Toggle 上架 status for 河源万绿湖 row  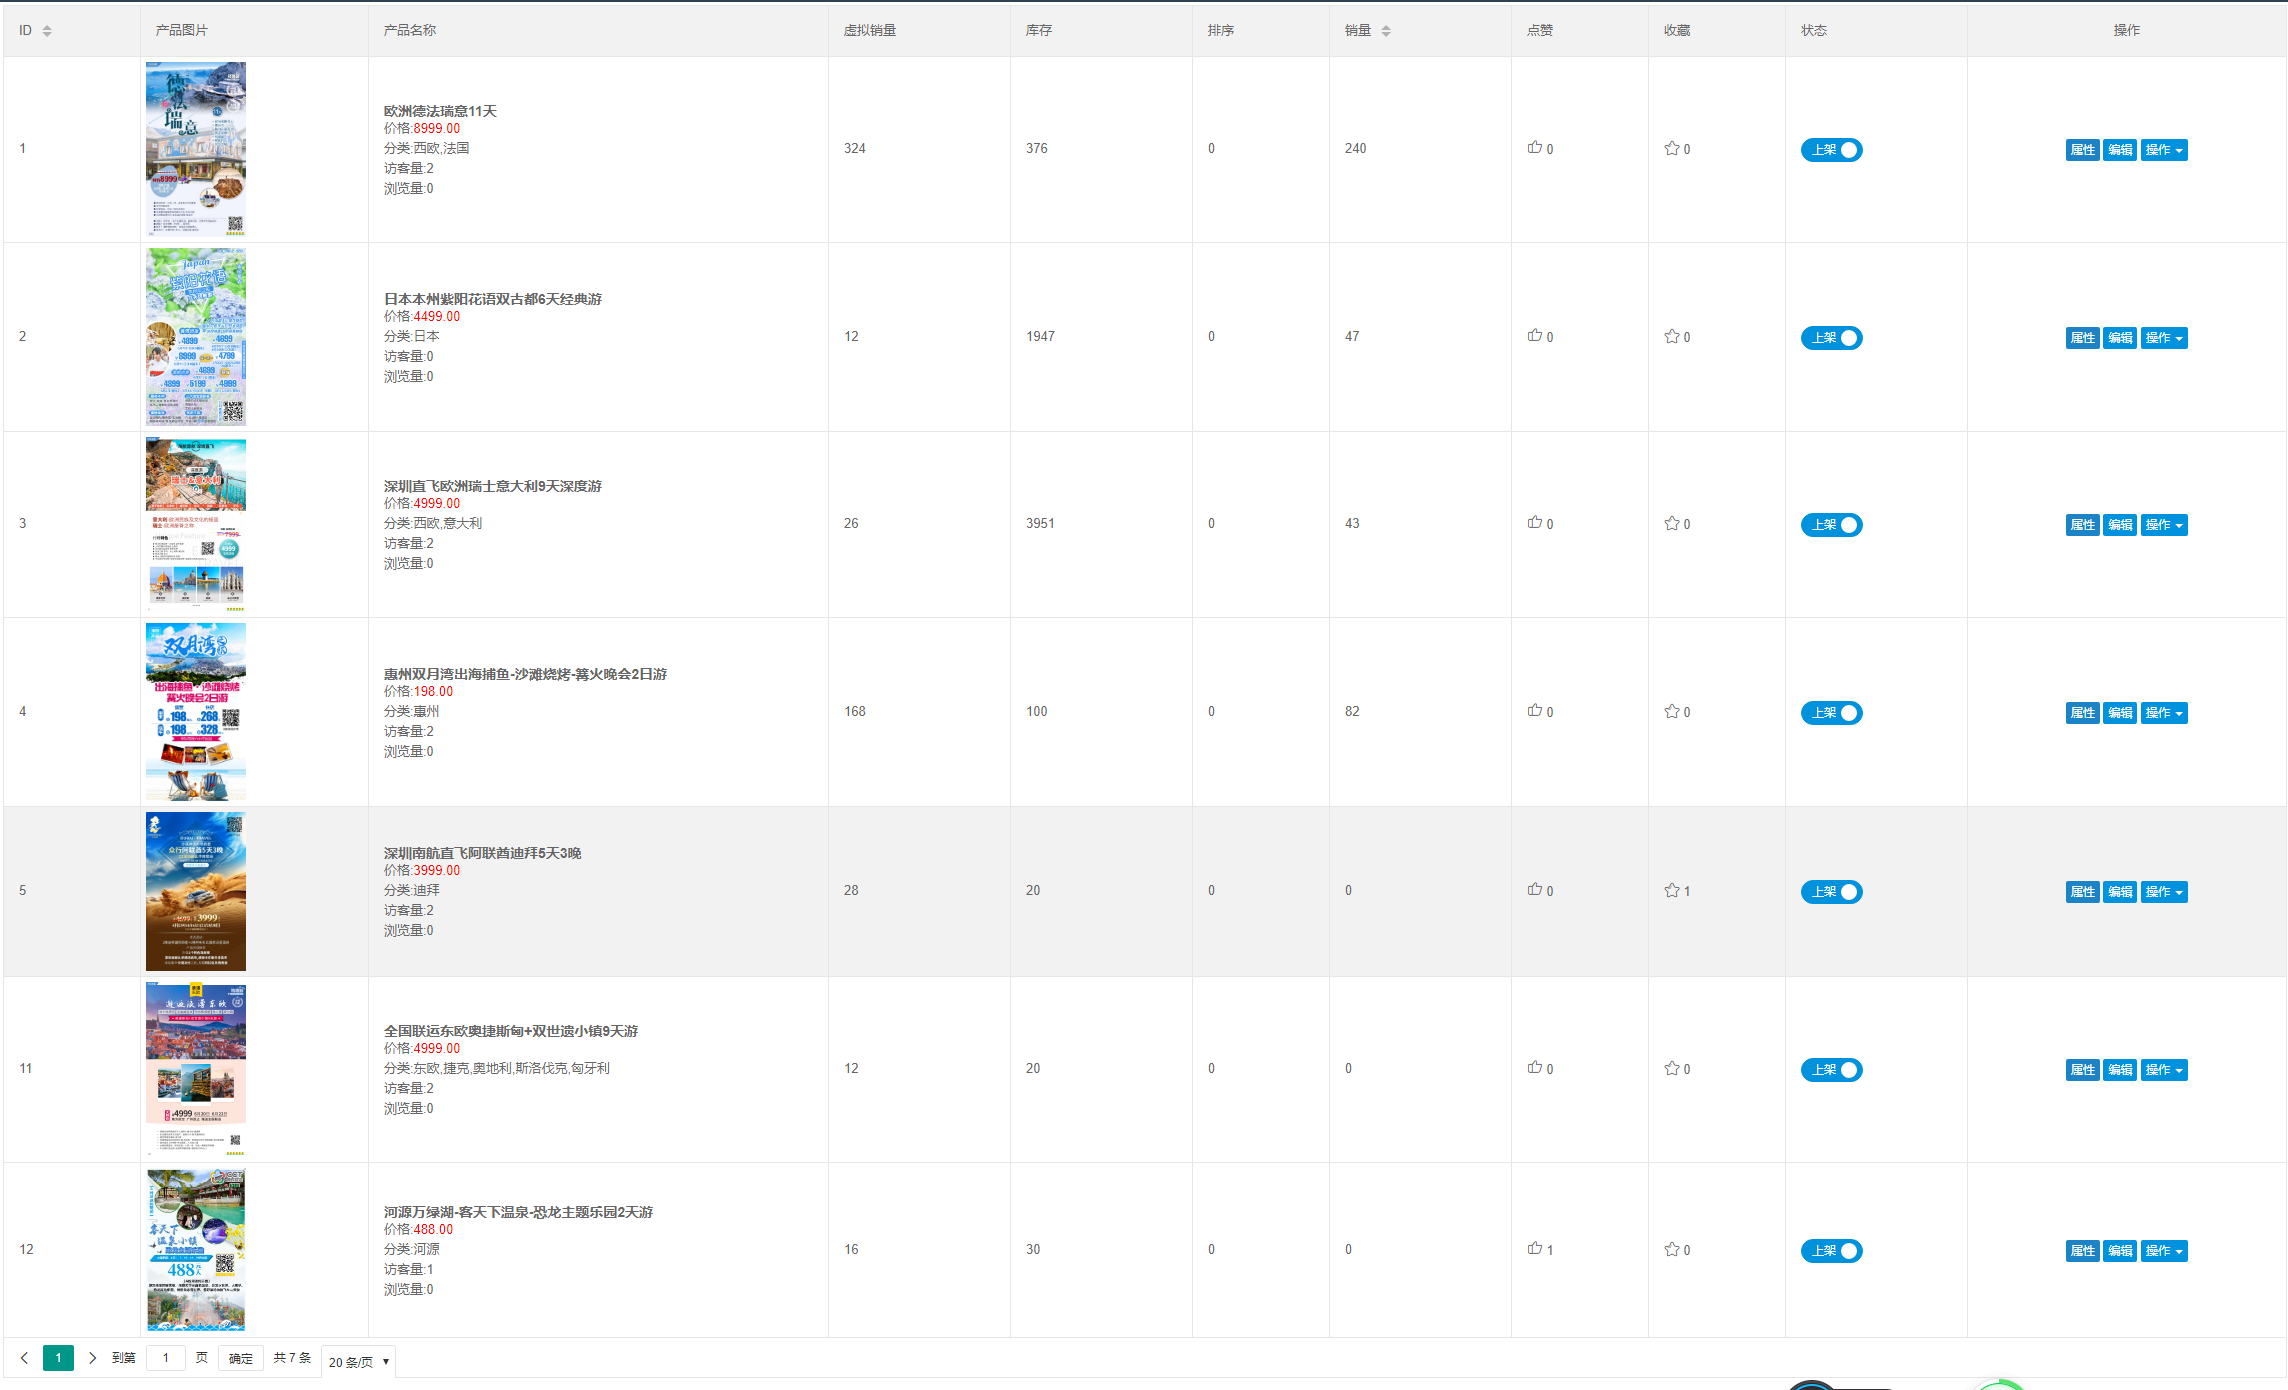tap(1831, 1251)
